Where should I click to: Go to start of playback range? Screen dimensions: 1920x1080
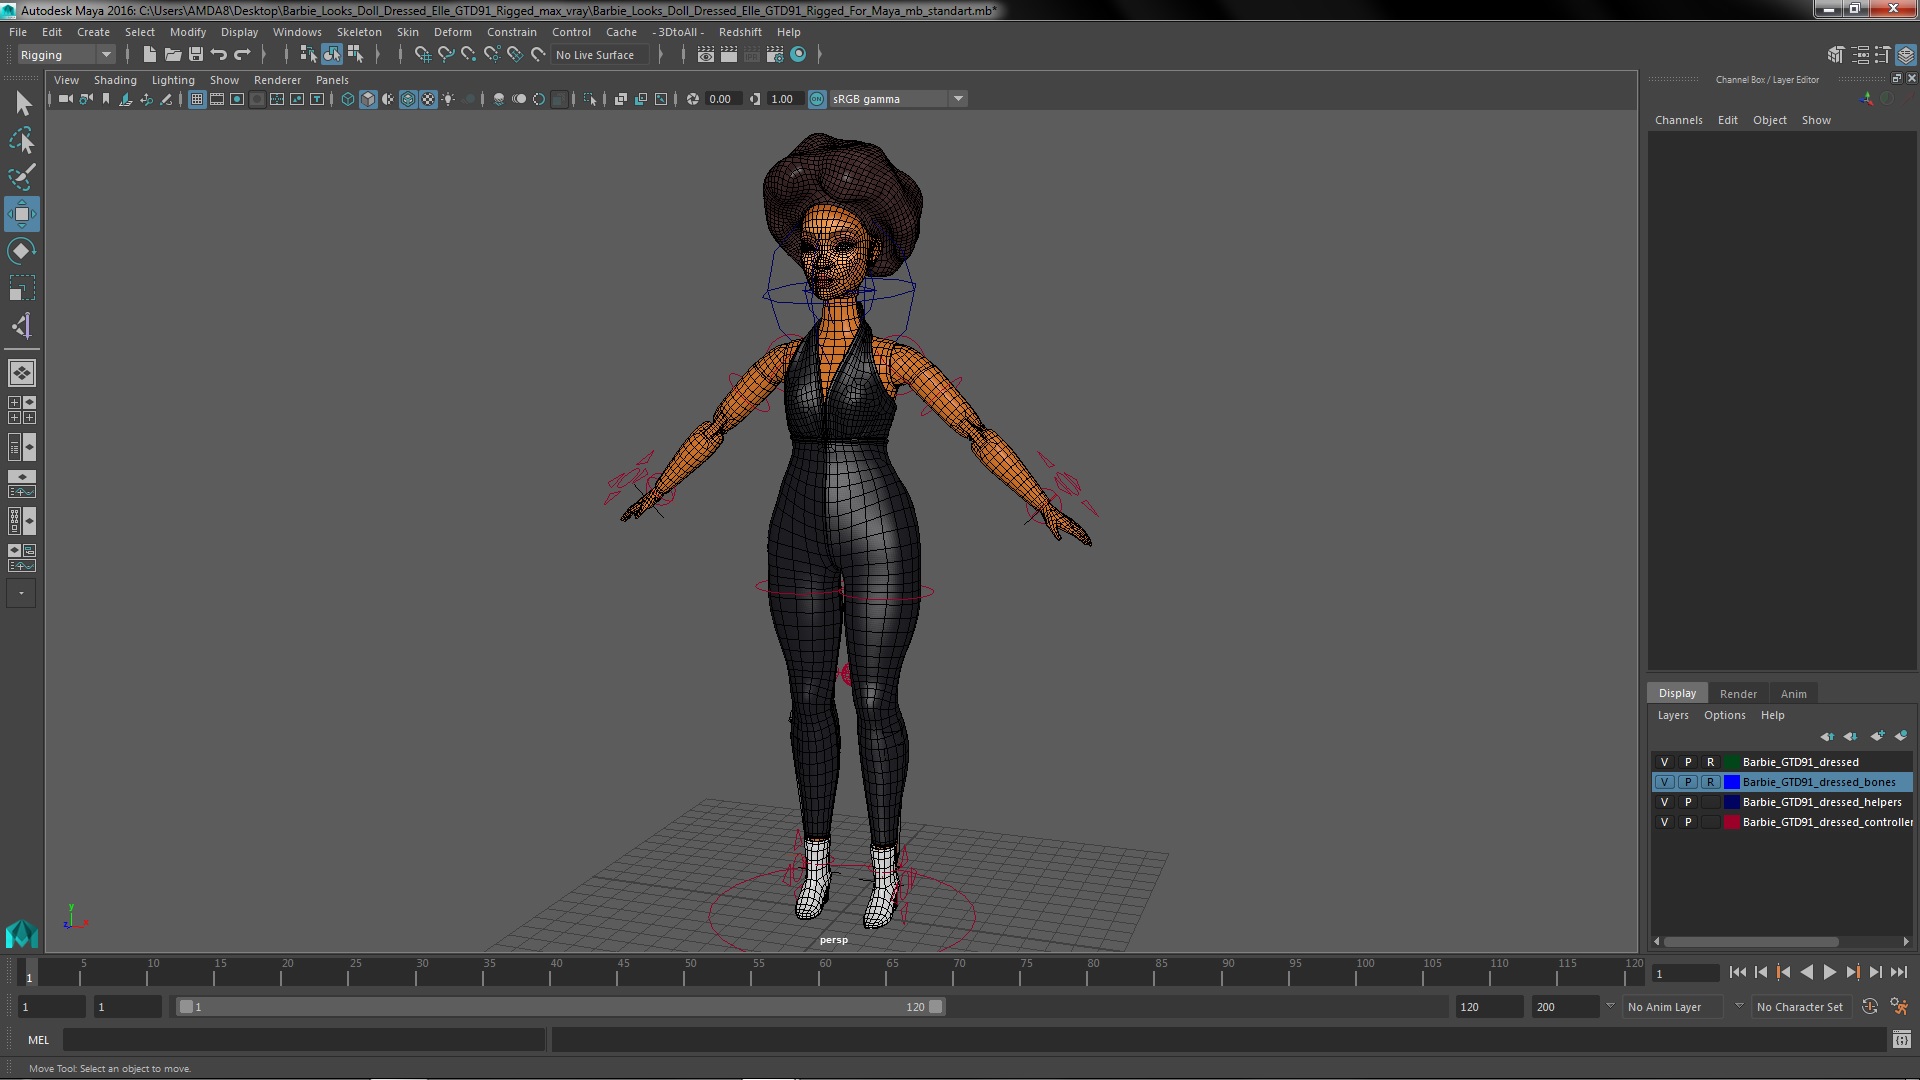pyautogui.click(x=1737, y=972)
